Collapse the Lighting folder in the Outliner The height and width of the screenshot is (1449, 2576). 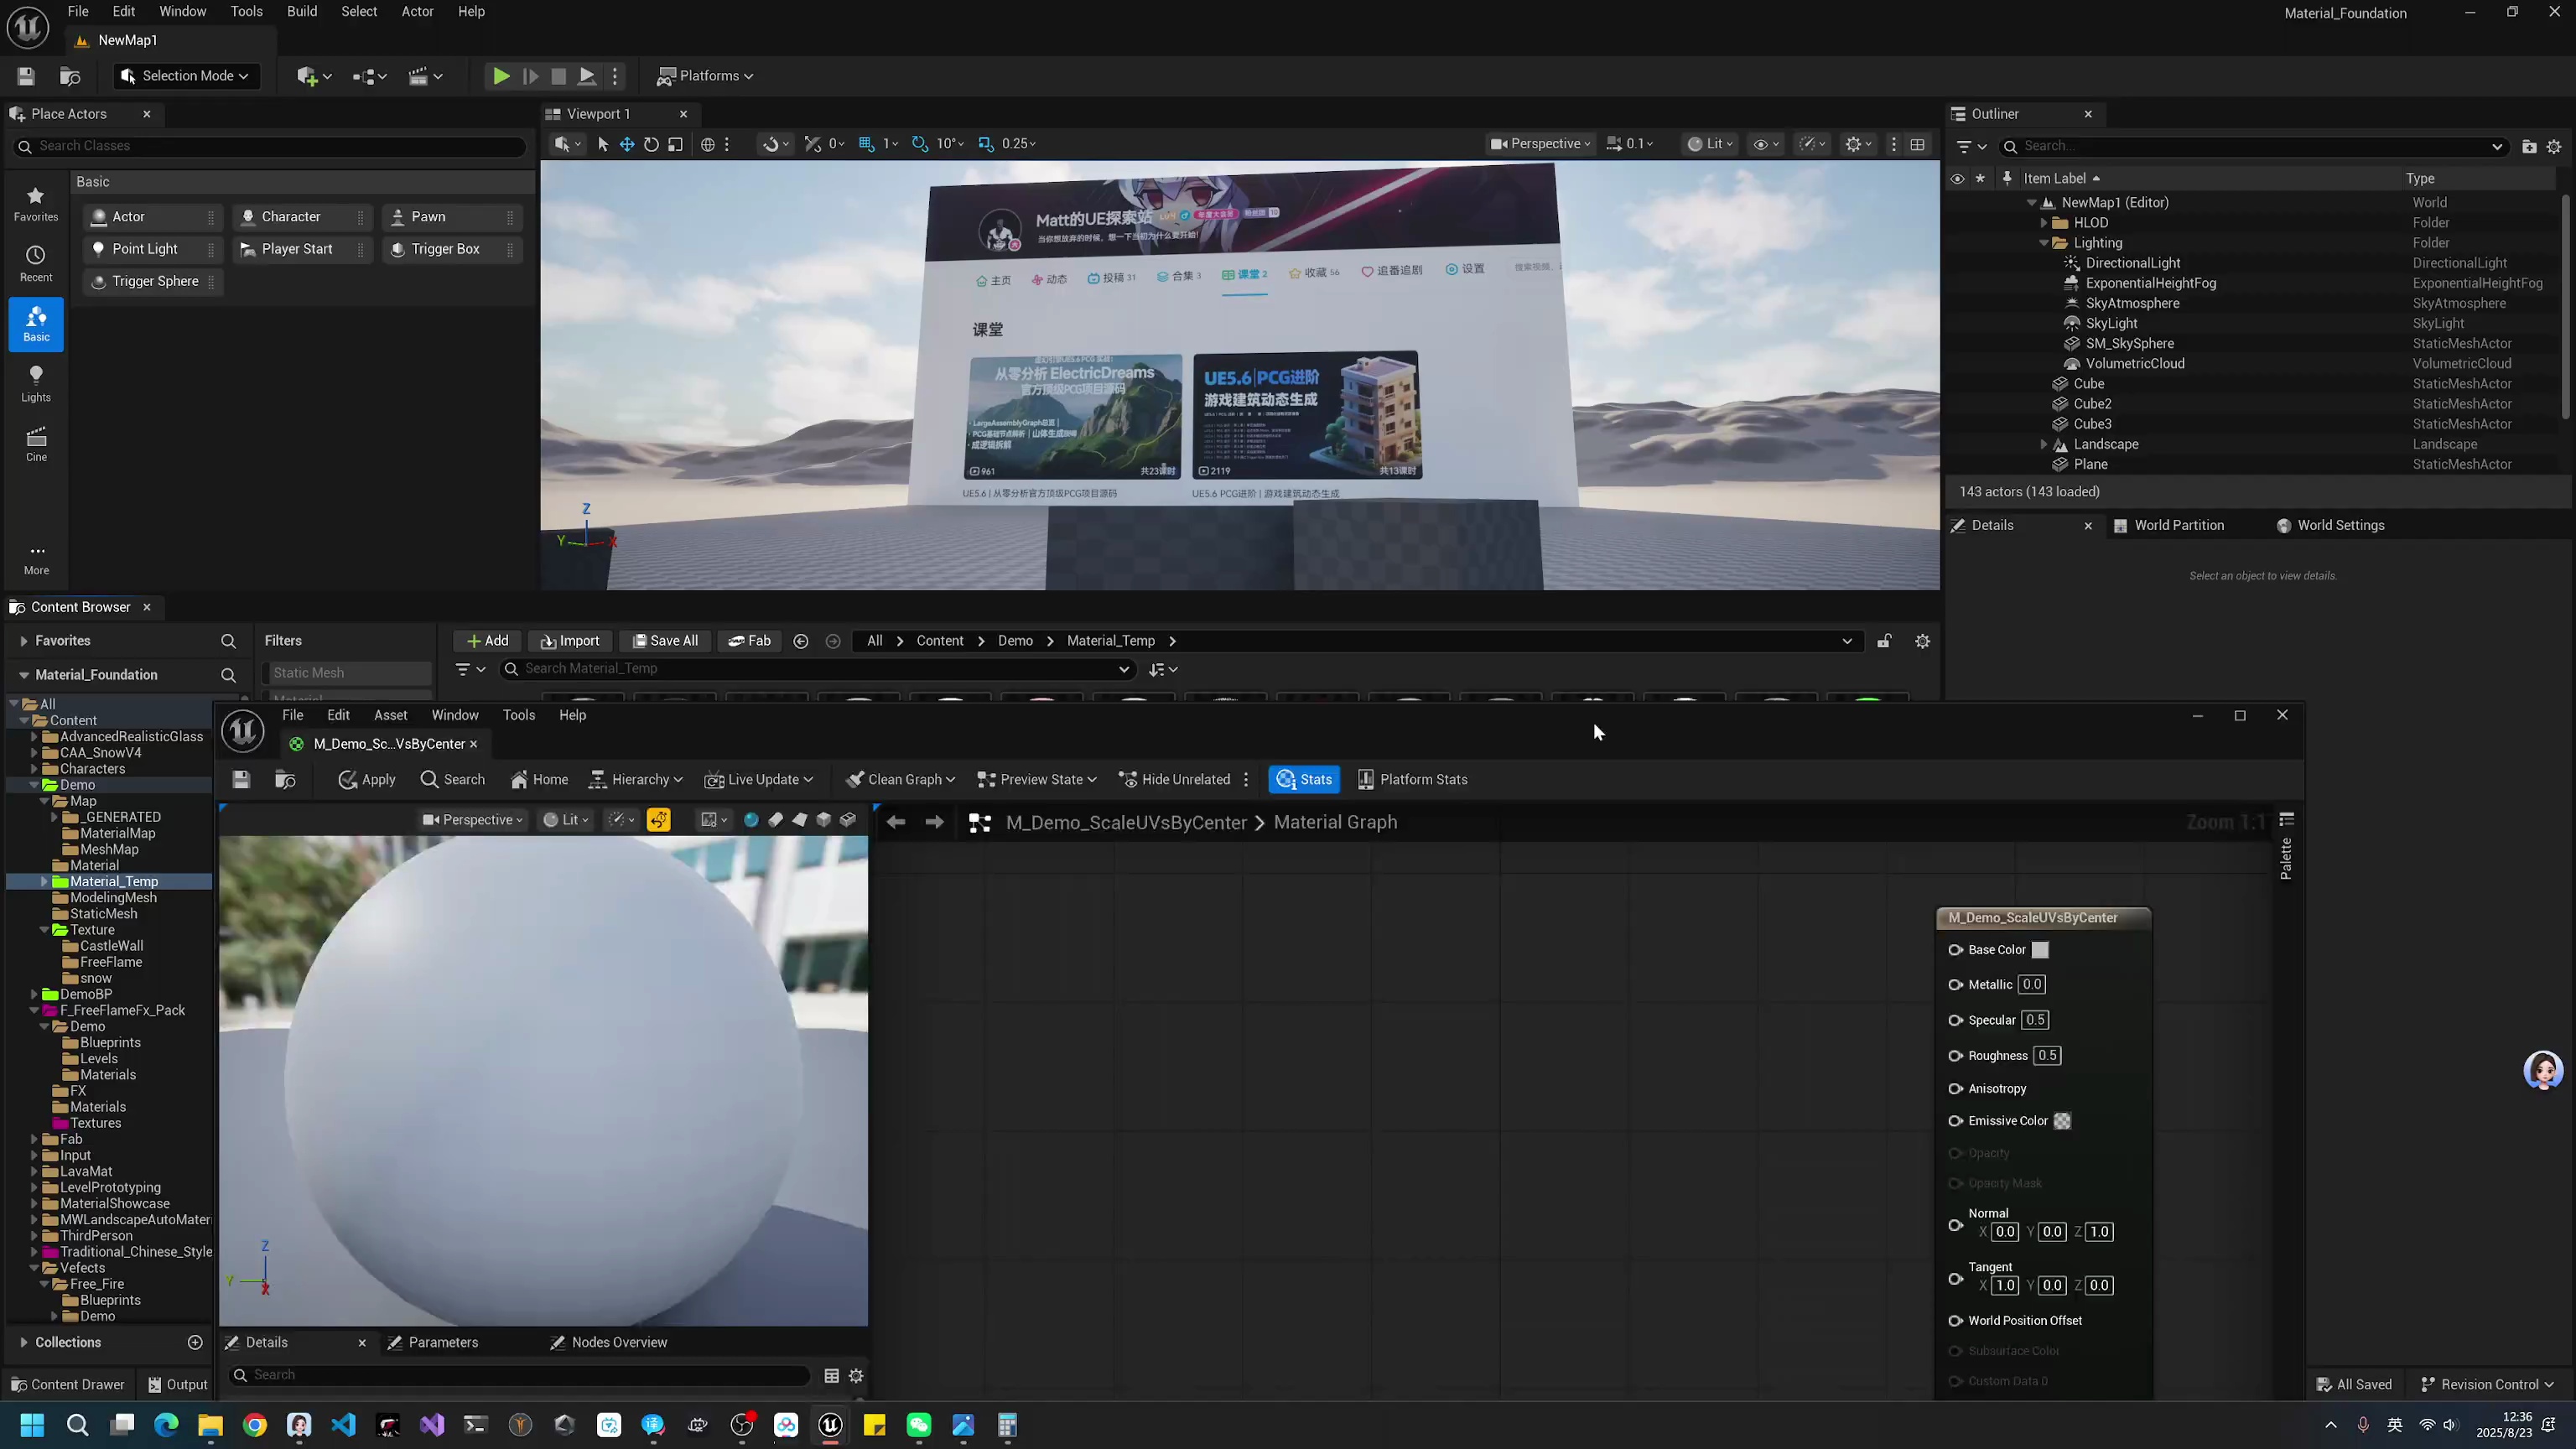click(x=2045, y=243)
